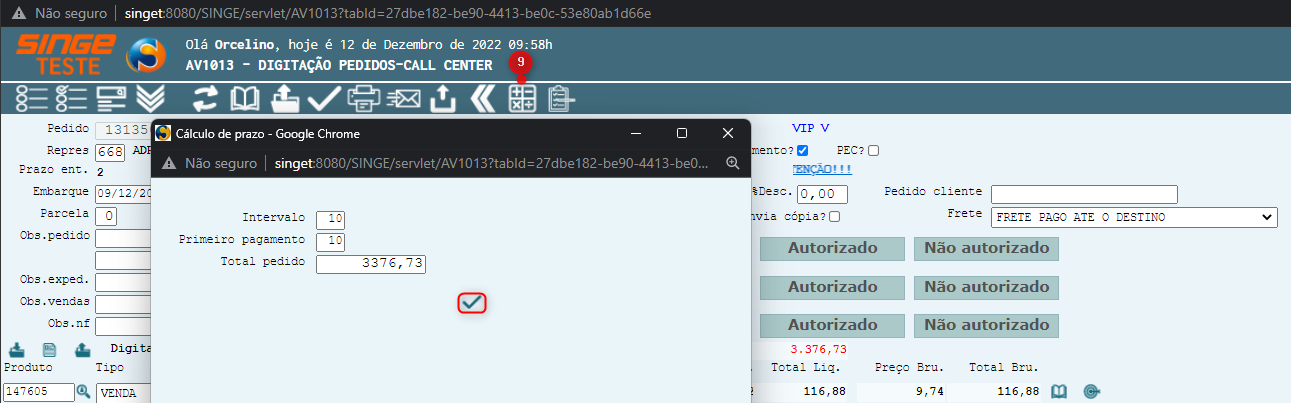This screenshot has height=403, width=1291.
Task: Toggle the 'Envia cópia?' checkbox
Action: coord(834,216)
